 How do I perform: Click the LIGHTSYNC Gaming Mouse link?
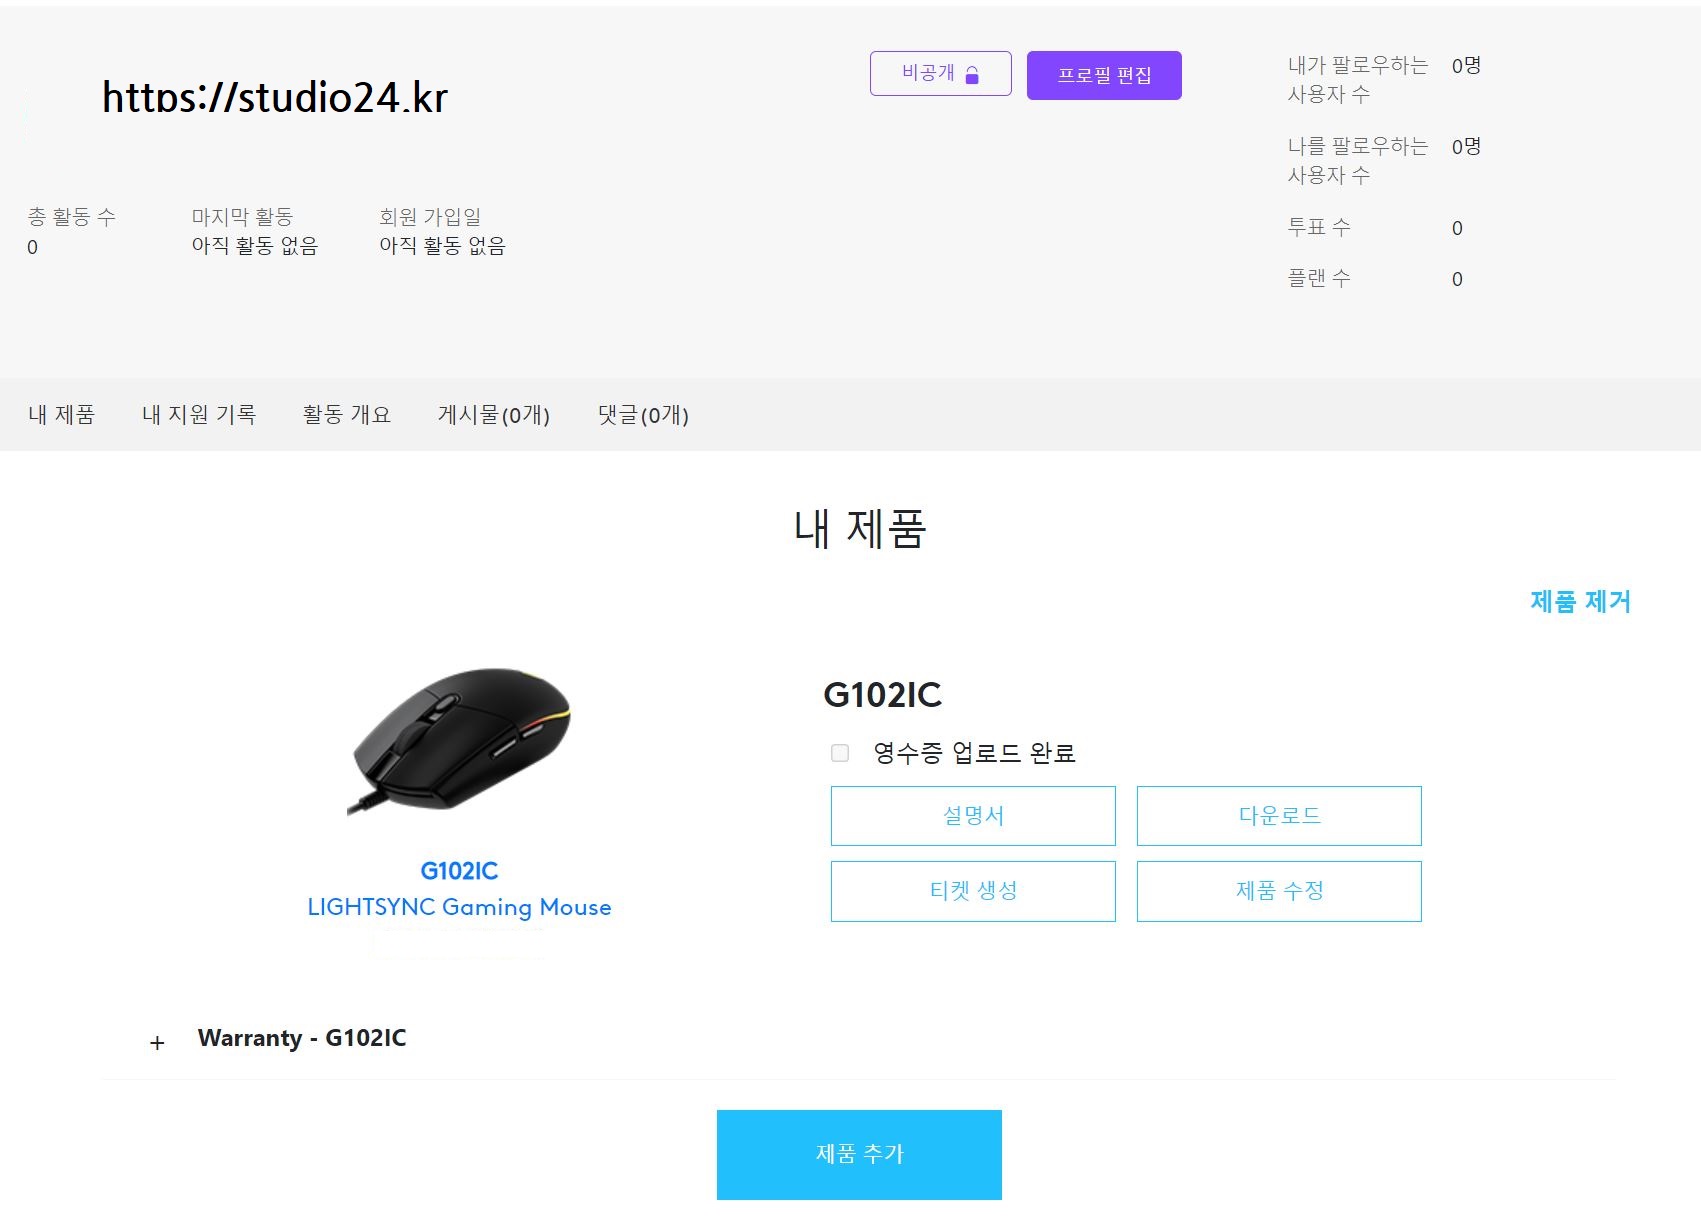click(459, 907)
